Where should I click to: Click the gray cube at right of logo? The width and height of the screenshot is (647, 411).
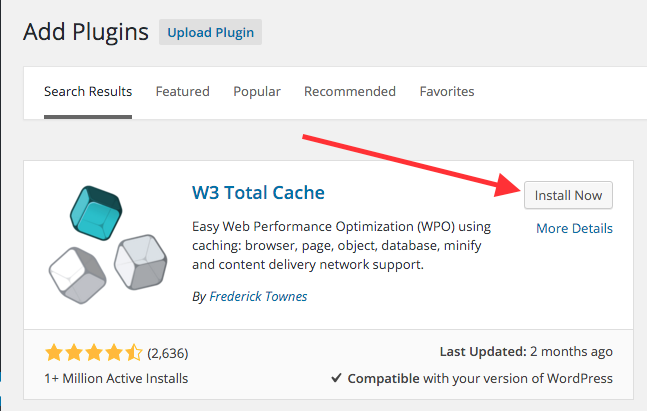click(x=141, y=262)
